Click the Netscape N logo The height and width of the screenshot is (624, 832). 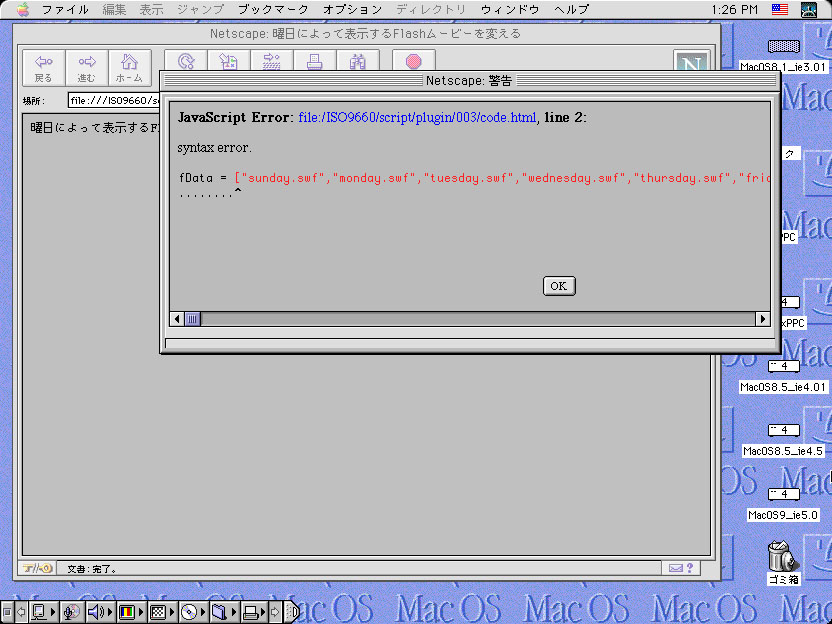click(x=691, y=62)
